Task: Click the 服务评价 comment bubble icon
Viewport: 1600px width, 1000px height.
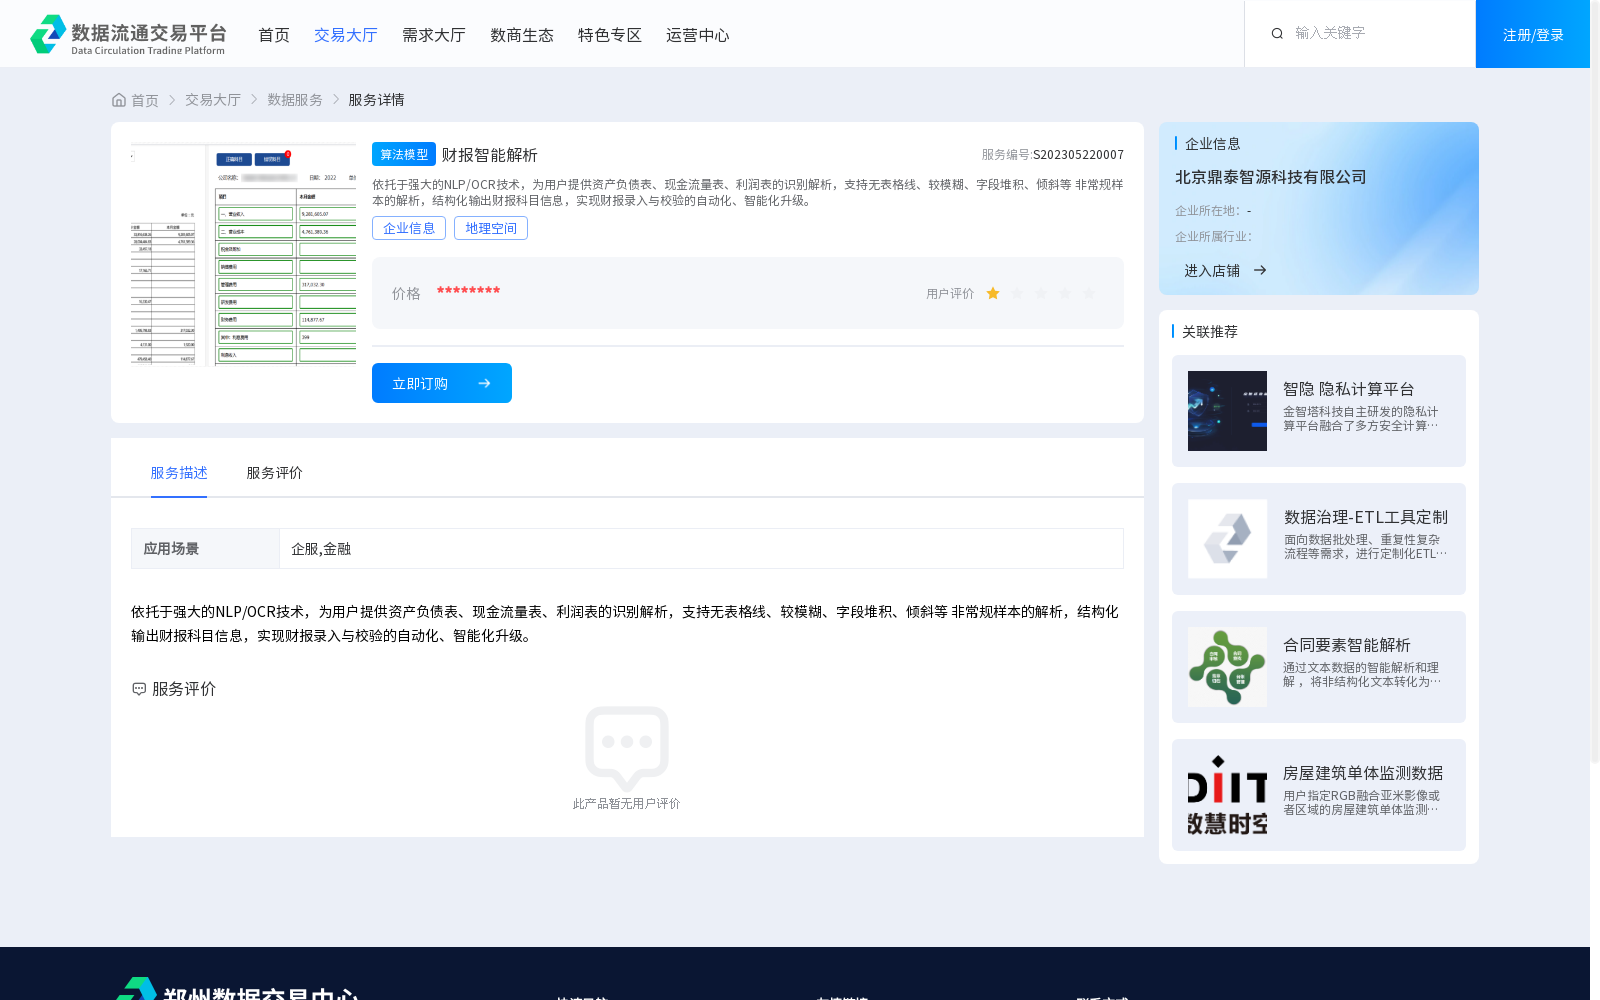Action: (139, 689)
